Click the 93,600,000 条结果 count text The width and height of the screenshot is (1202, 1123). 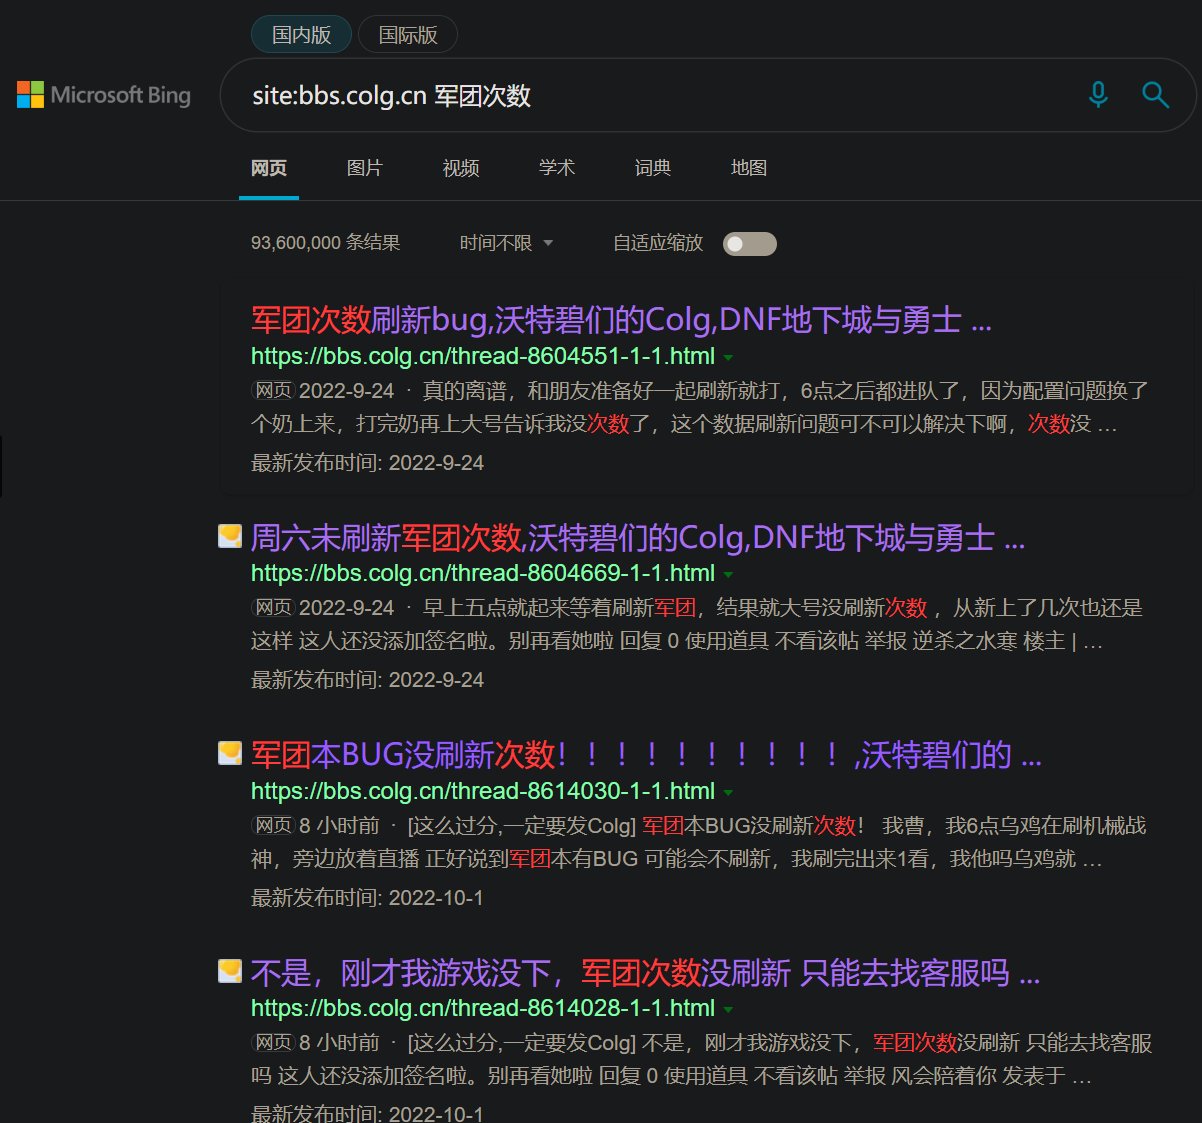pos(325,243)
